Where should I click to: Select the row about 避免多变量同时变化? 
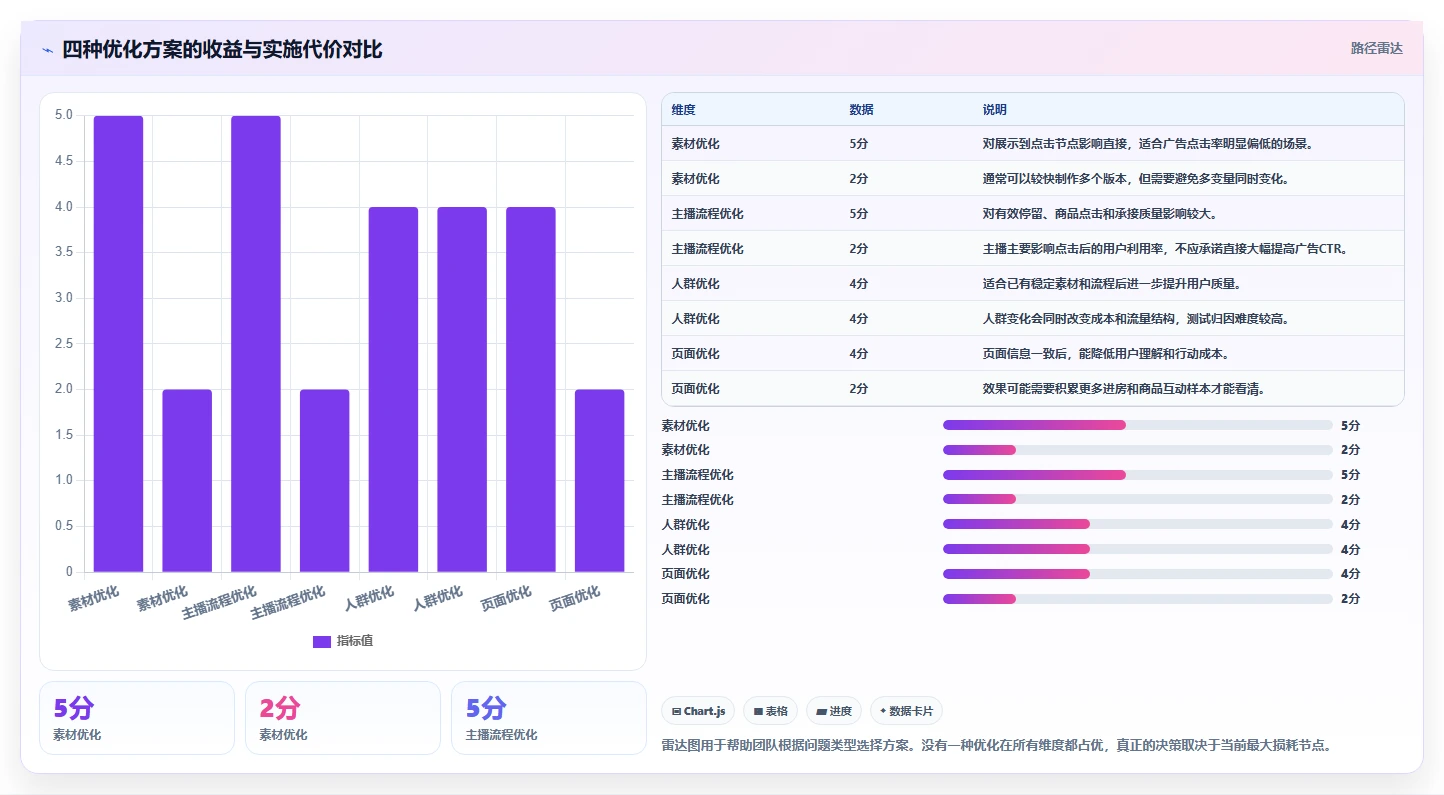(1033, 178)
